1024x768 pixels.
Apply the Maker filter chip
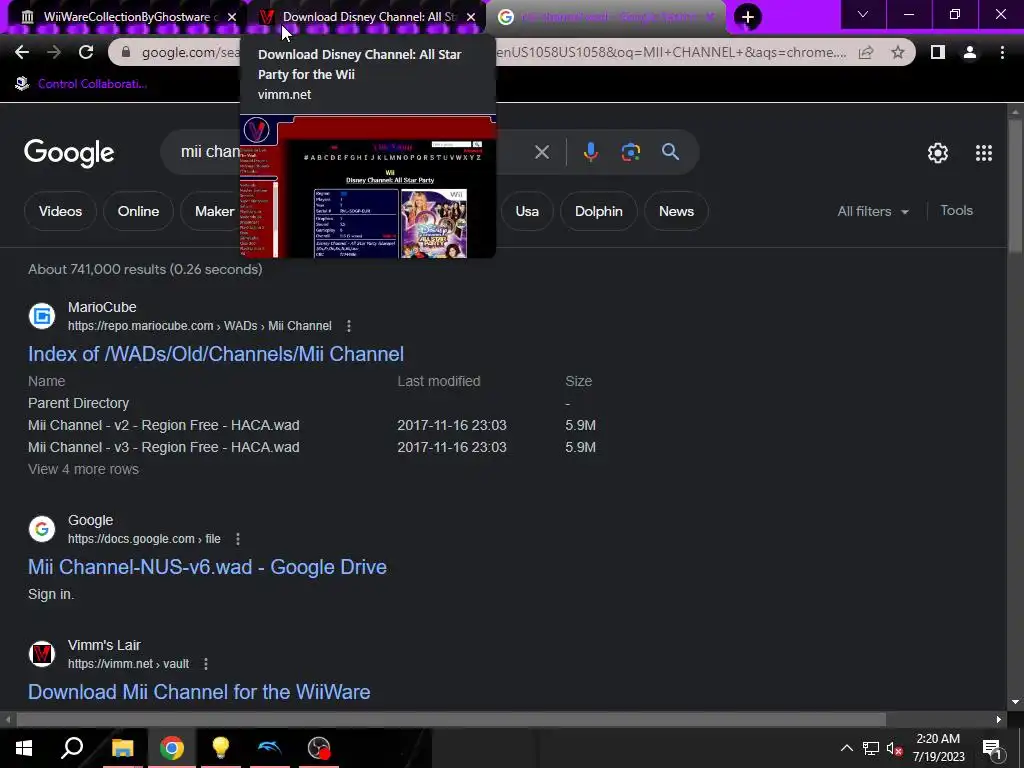[211, 211]
